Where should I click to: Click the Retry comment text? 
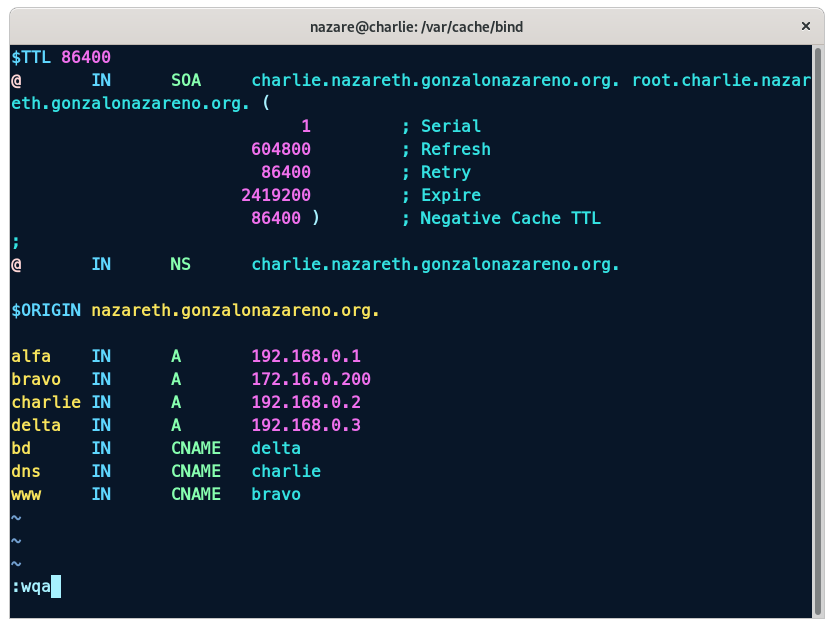pyautogui.click(x=445, y=172)
